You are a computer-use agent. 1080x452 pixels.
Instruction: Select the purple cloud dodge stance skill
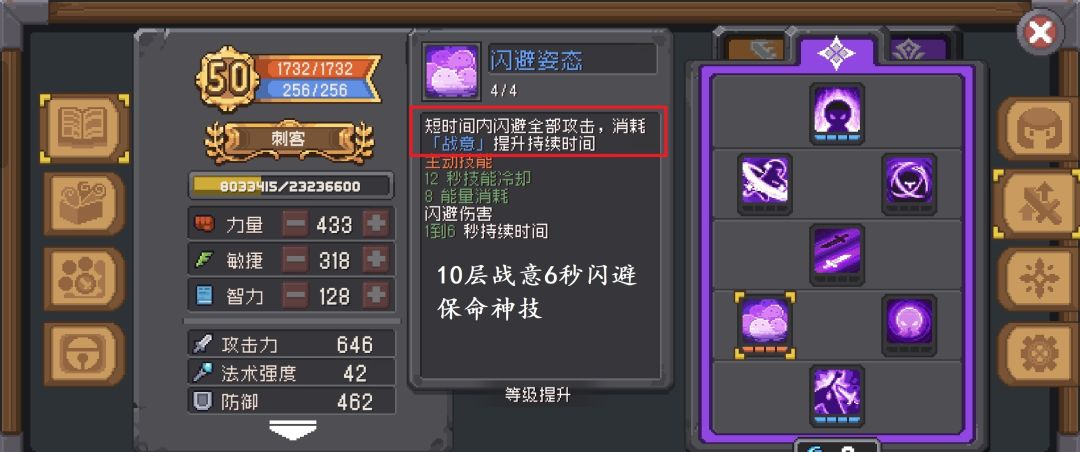(x=765, y=325)
